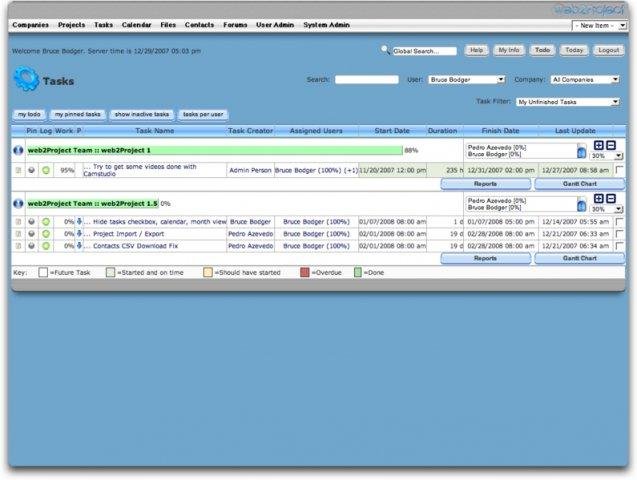Pin the Hide tasks checkbox task

click(x=31, y=222)
